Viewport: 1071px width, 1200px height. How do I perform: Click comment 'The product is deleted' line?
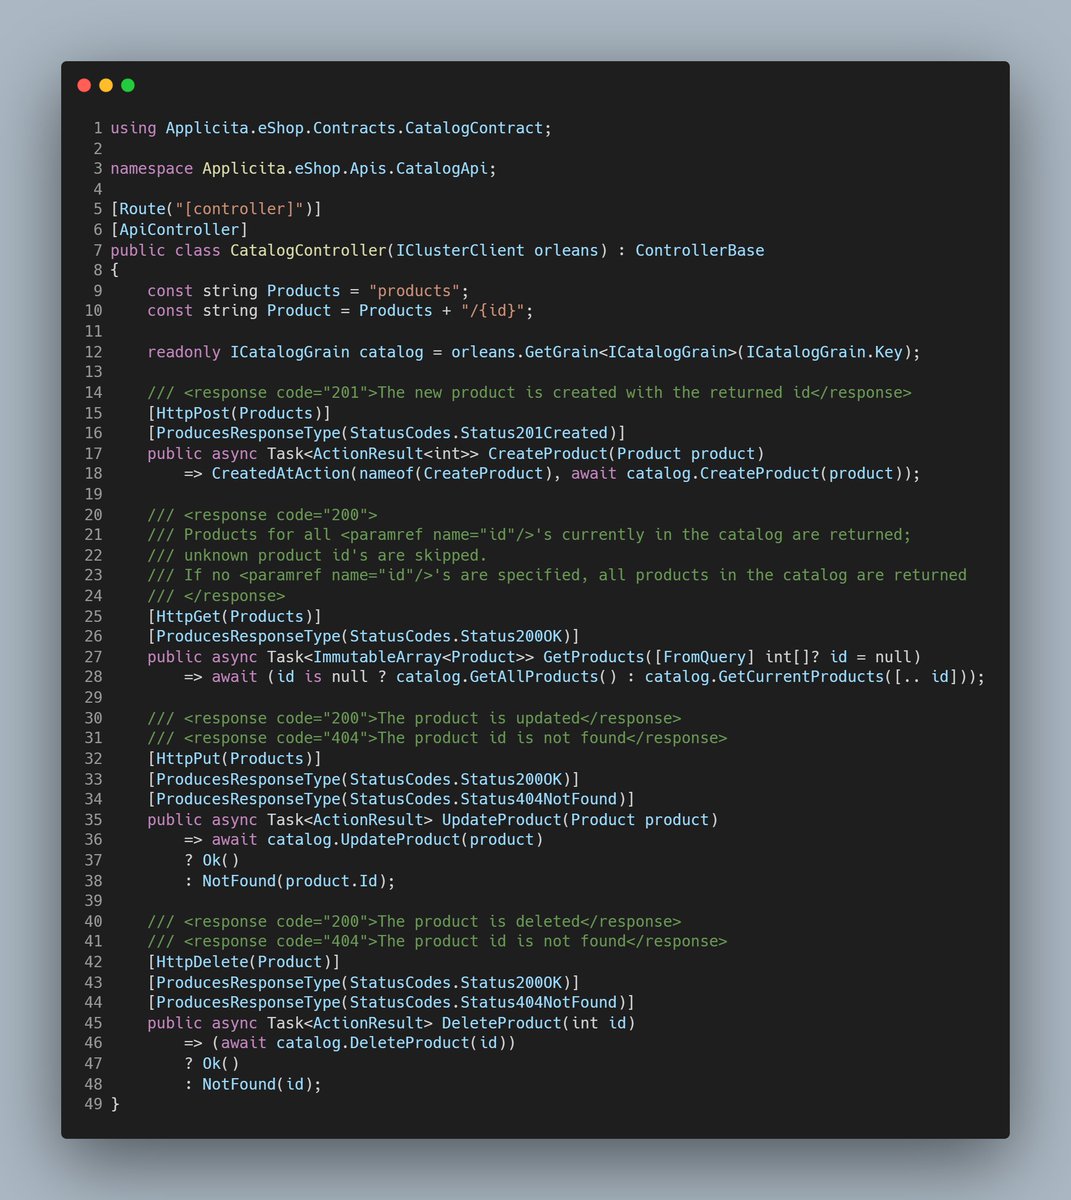tap(414, 921)
